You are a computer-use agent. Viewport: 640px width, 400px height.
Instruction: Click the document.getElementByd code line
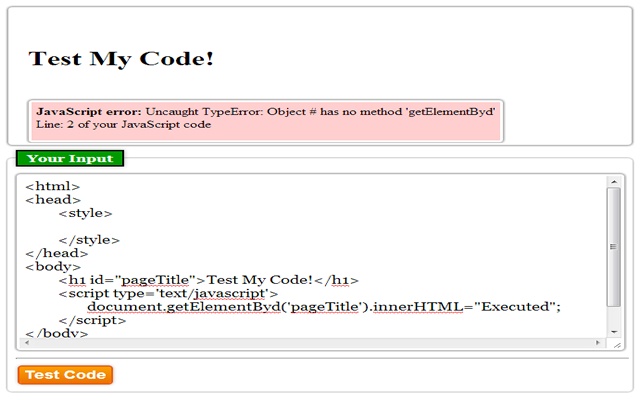tap(324, 307)
